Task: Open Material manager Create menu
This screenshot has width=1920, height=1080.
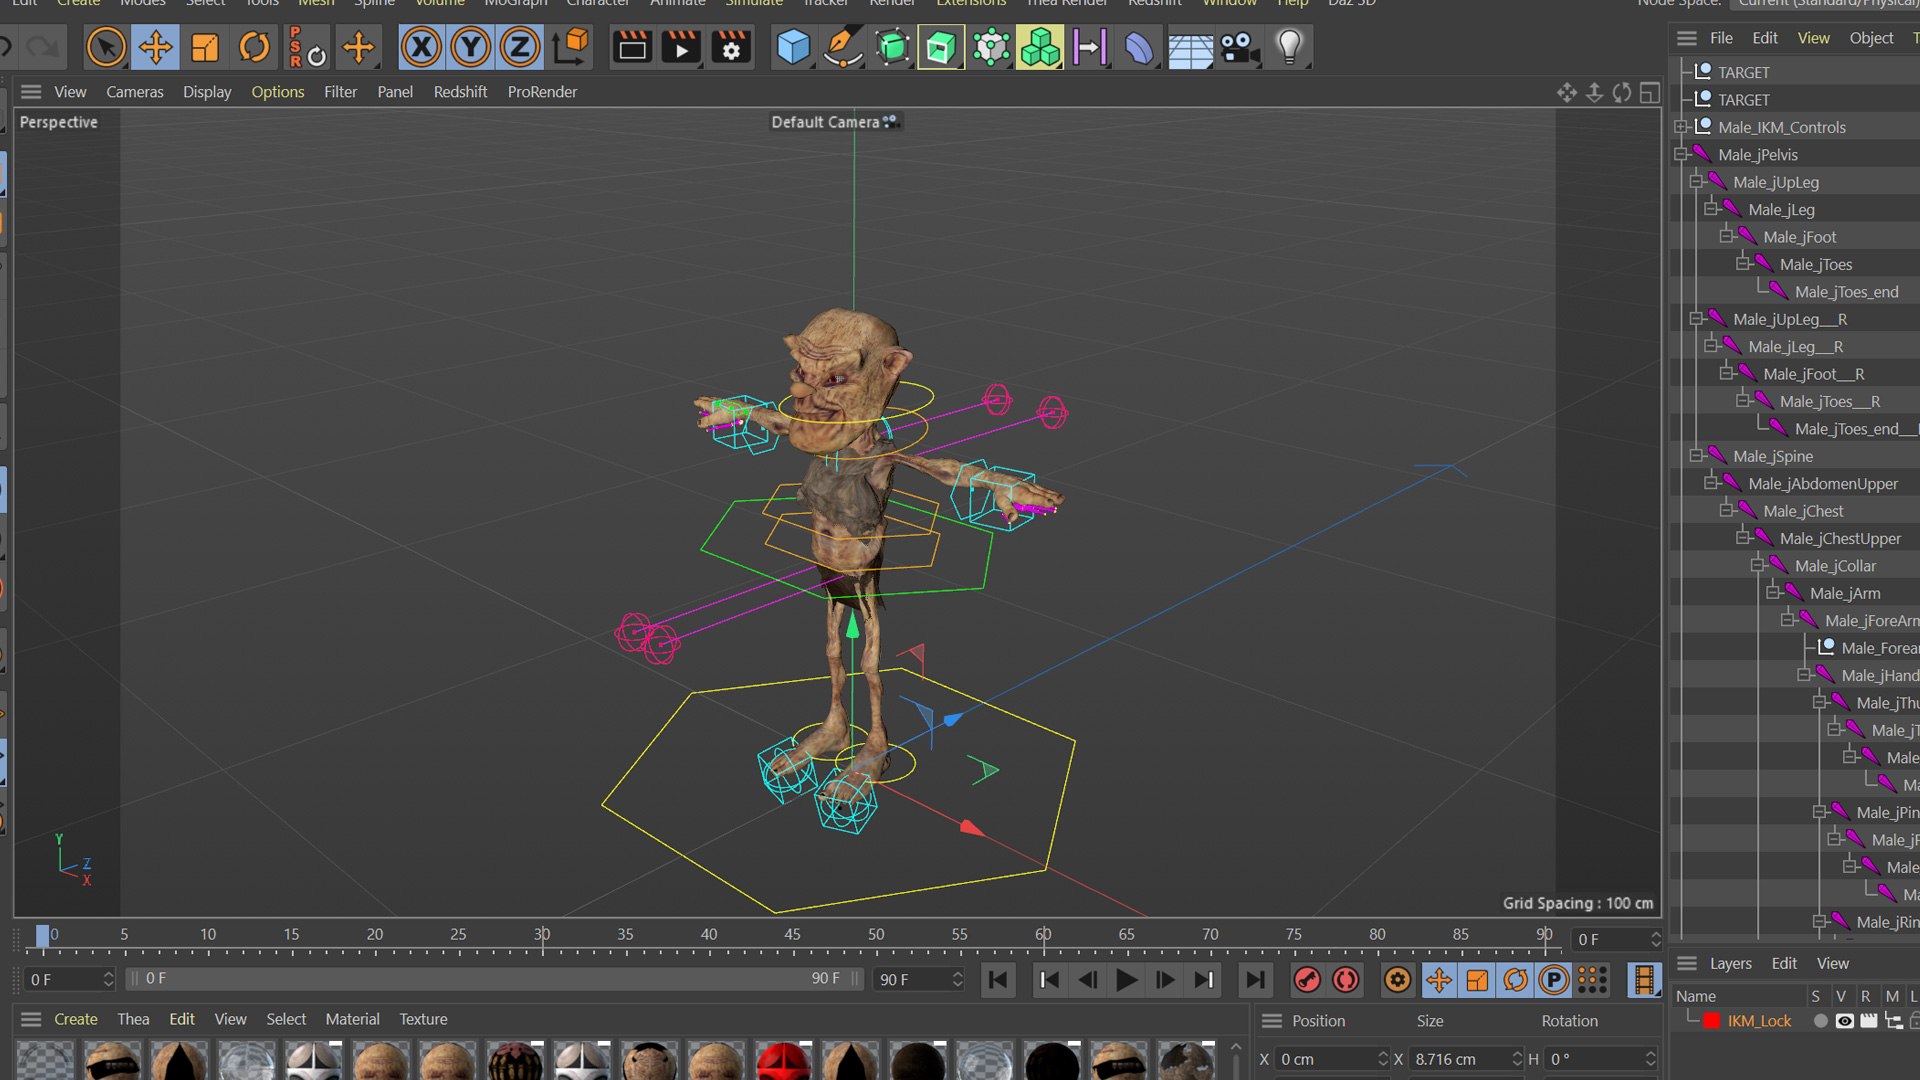Action: (76, 1019)
